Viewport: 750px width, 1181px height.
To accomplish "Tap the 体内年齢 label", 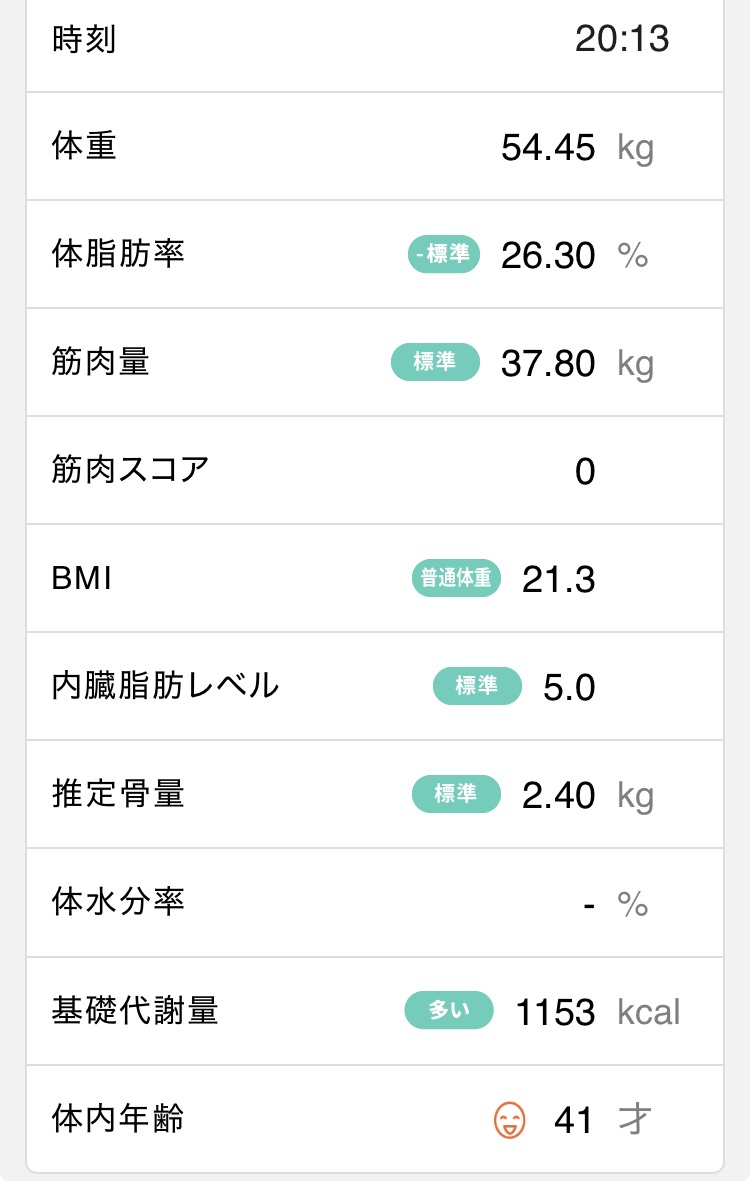I will [118, 1119].
